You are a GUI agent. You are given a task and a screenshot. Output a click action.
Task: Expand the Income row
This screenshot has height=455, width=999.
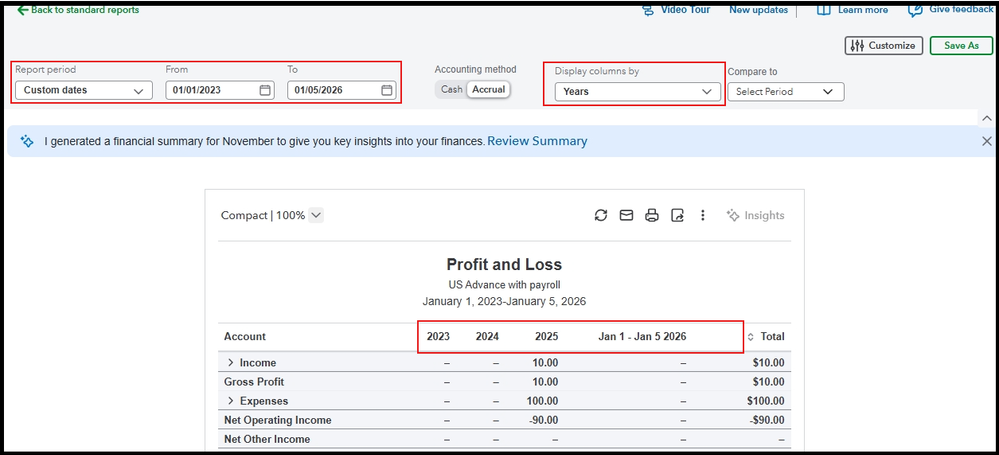click(231, 363)
